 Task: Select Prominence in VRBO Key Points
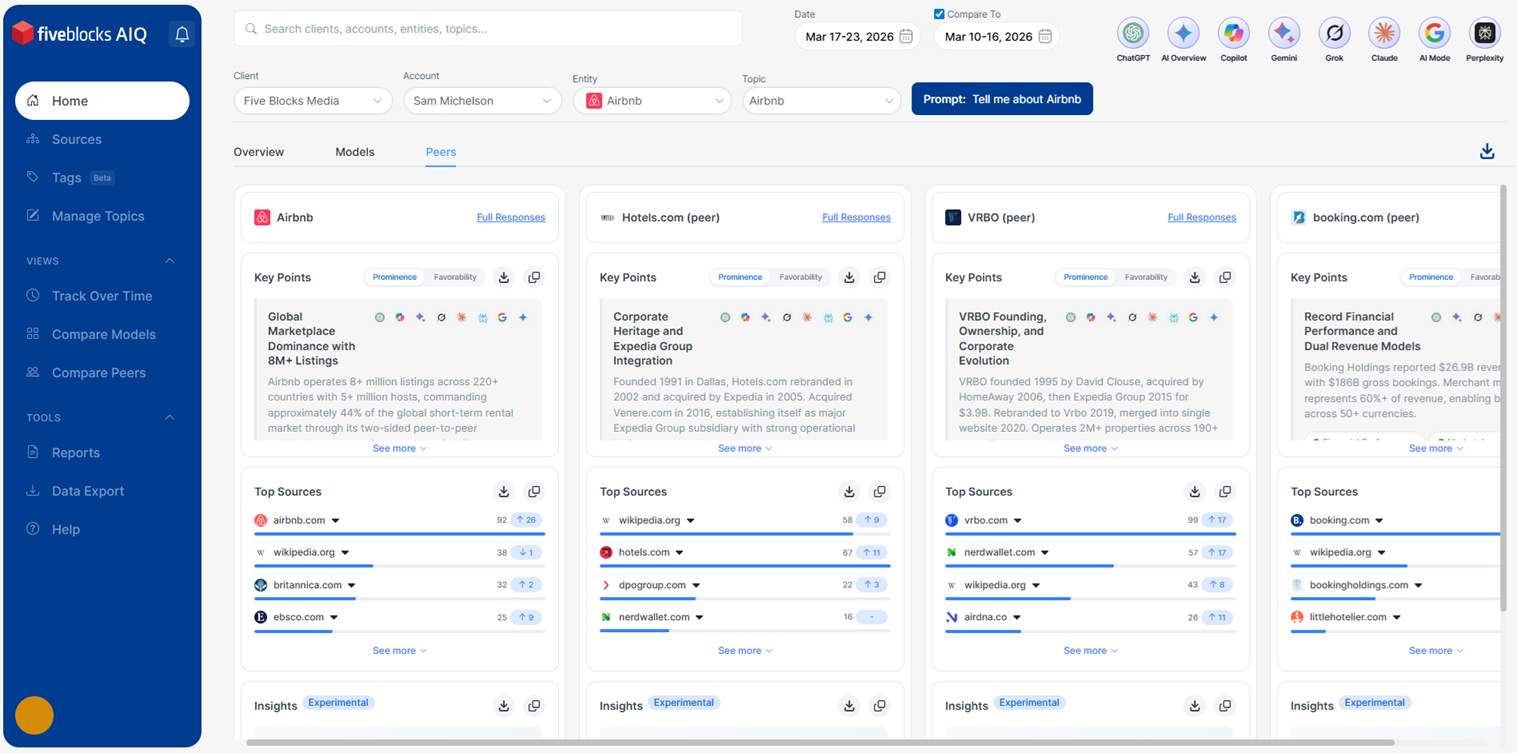click(1086, 277)
